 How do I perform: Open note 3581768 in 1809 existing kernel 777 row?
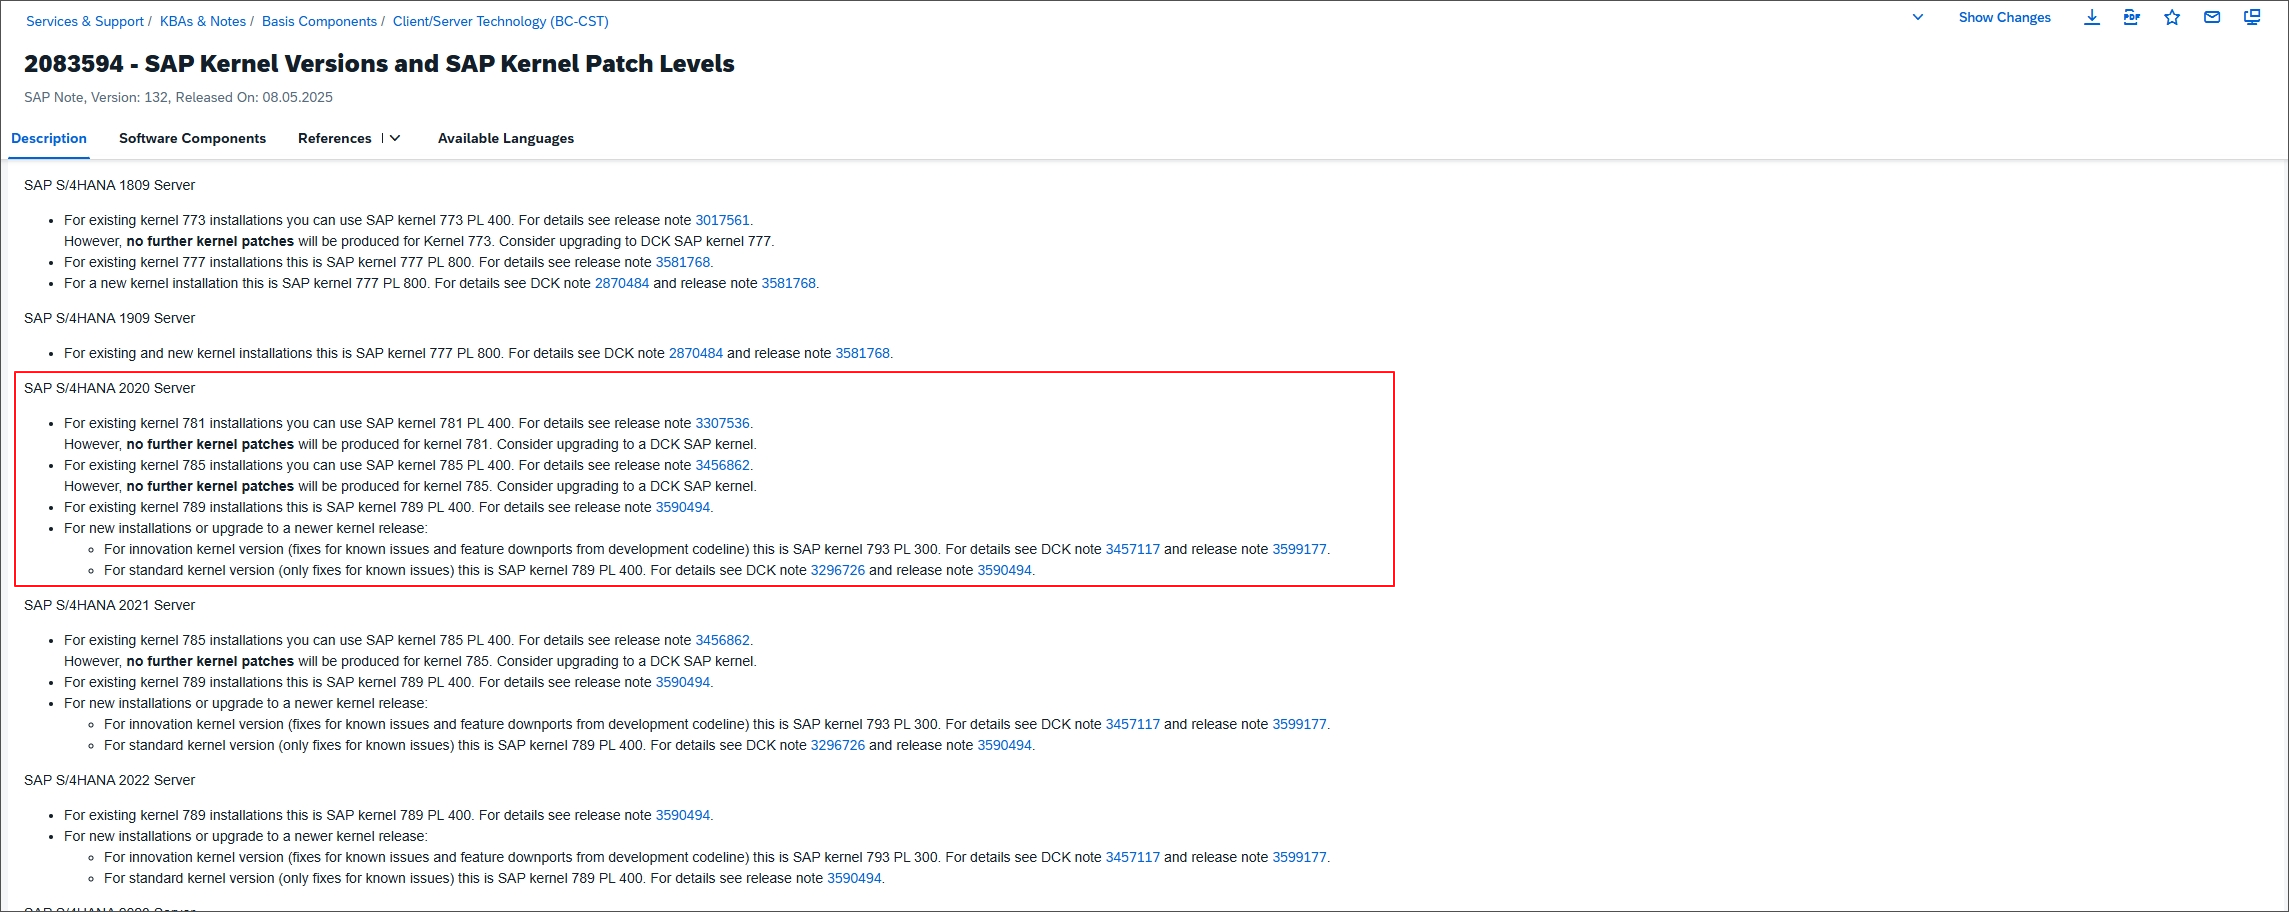tap(683, 262)
